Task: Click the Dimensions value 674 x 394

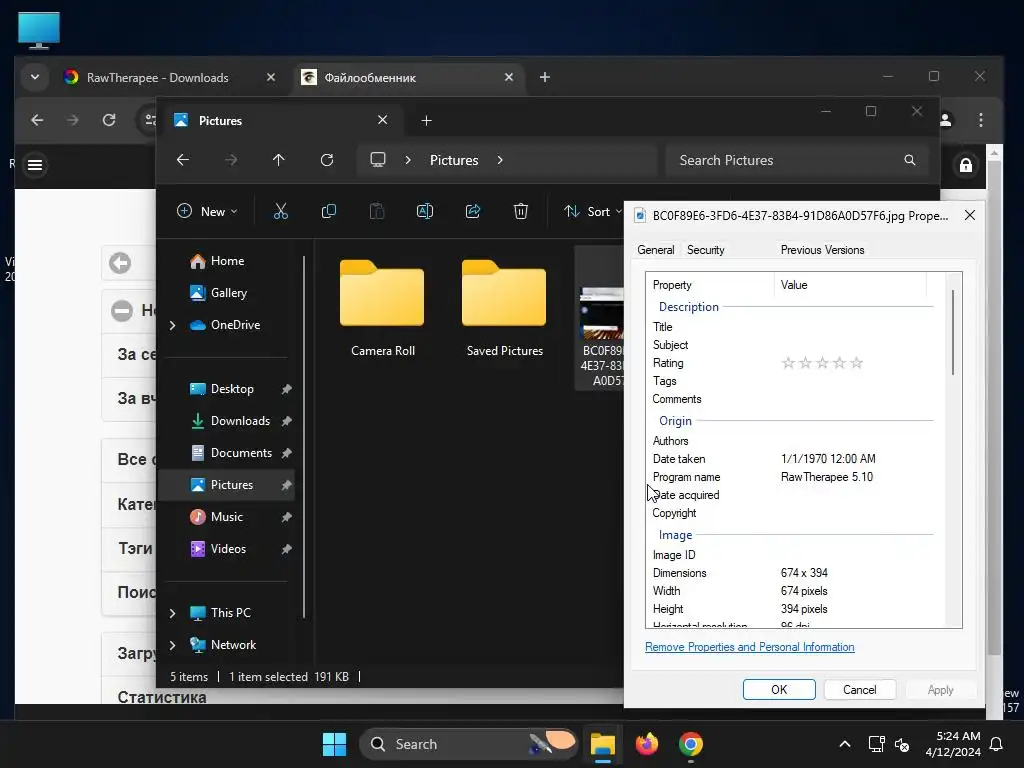Action: [804, 573]
